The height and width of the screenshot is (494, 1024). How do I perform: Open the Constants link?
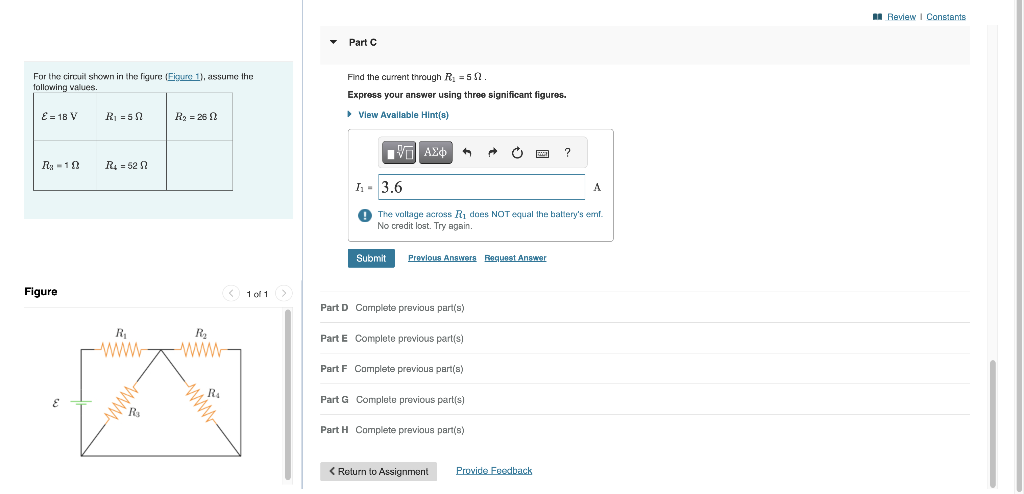pyautogui.click(x=946, y=17)
